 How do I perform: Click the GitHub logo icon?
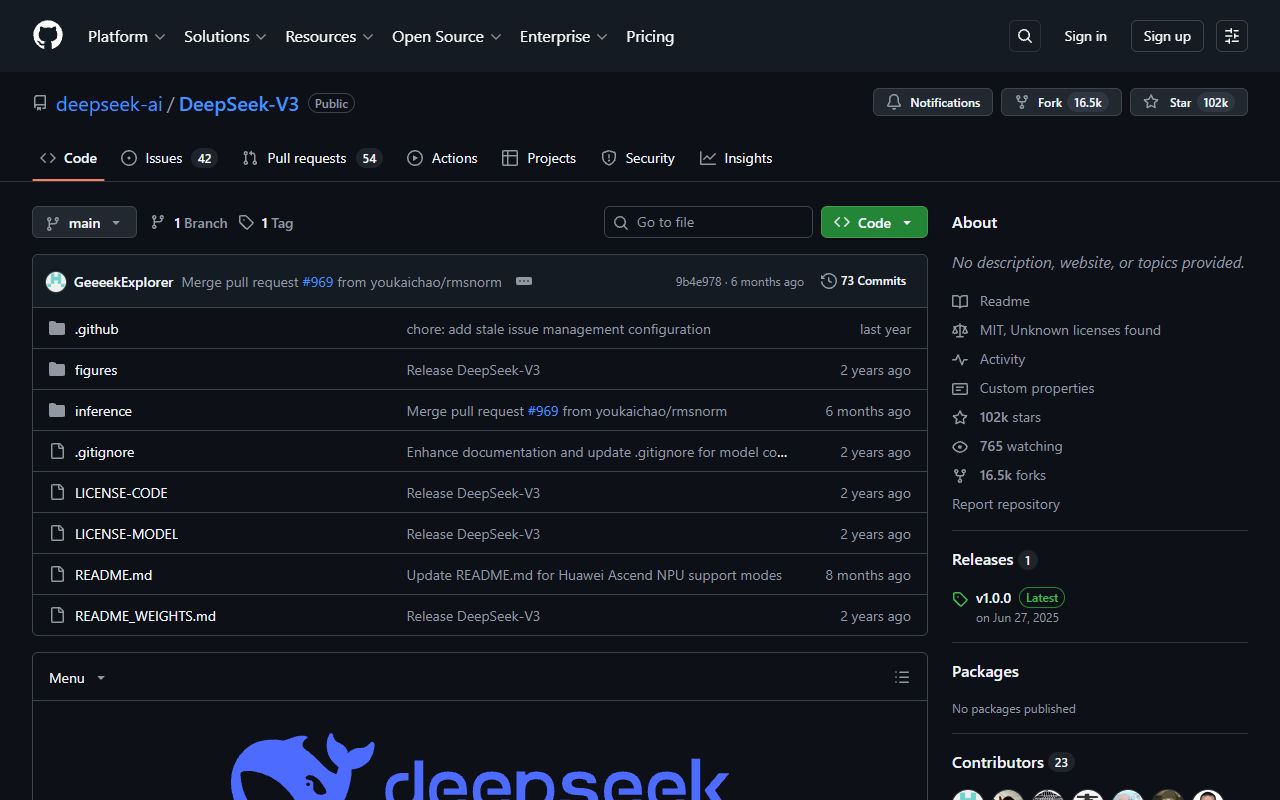coord(47,36)
